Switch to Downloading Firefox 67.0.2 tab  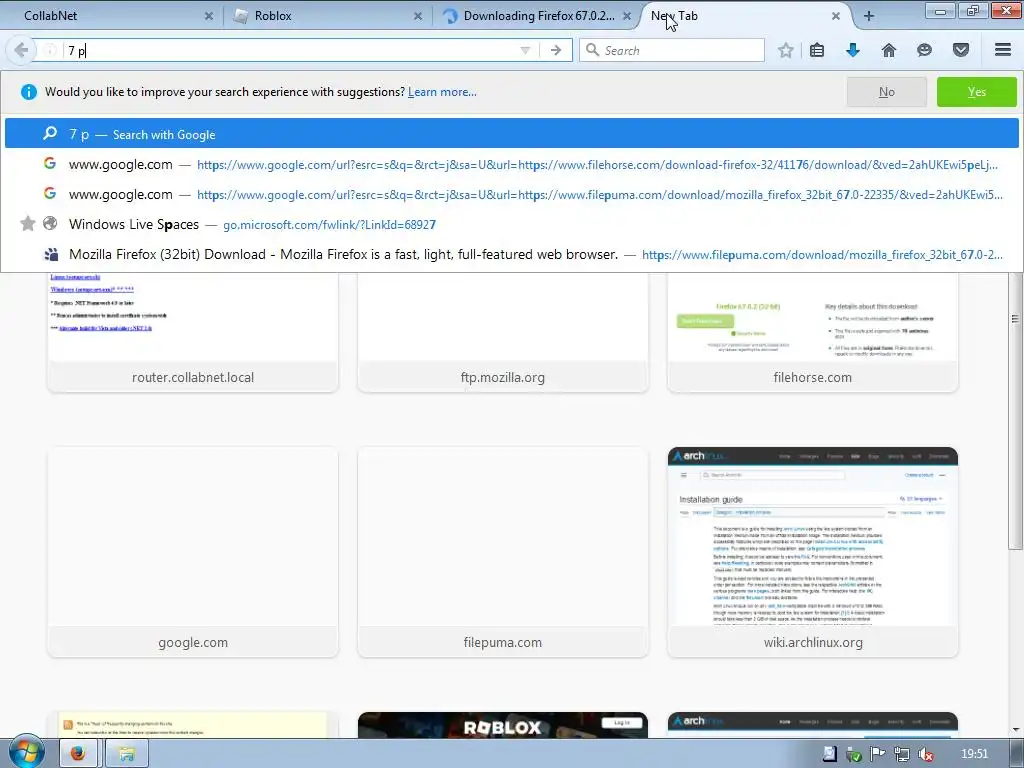pyautogui.click(x=536, y=16)
